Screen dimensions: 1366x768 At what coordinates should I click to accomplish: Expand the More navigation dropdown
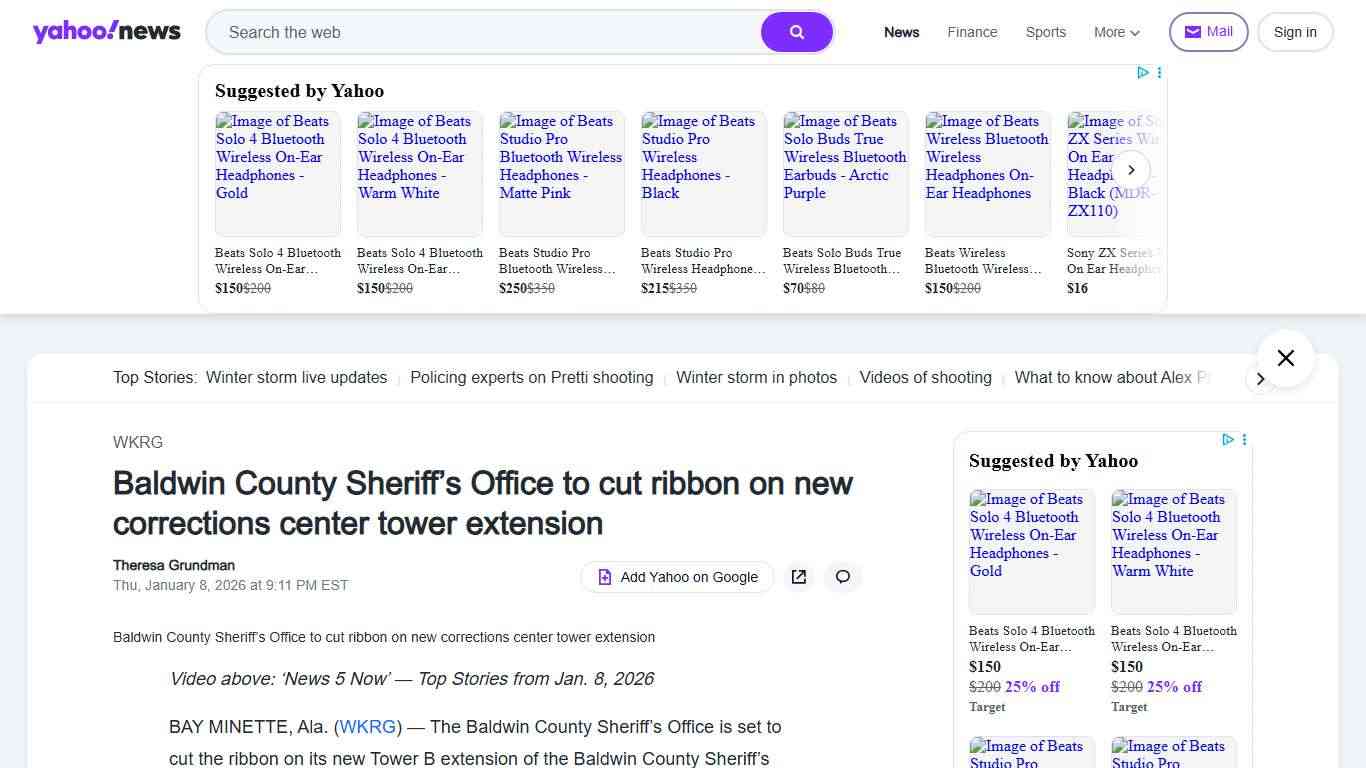click(x=1116, y=32)
